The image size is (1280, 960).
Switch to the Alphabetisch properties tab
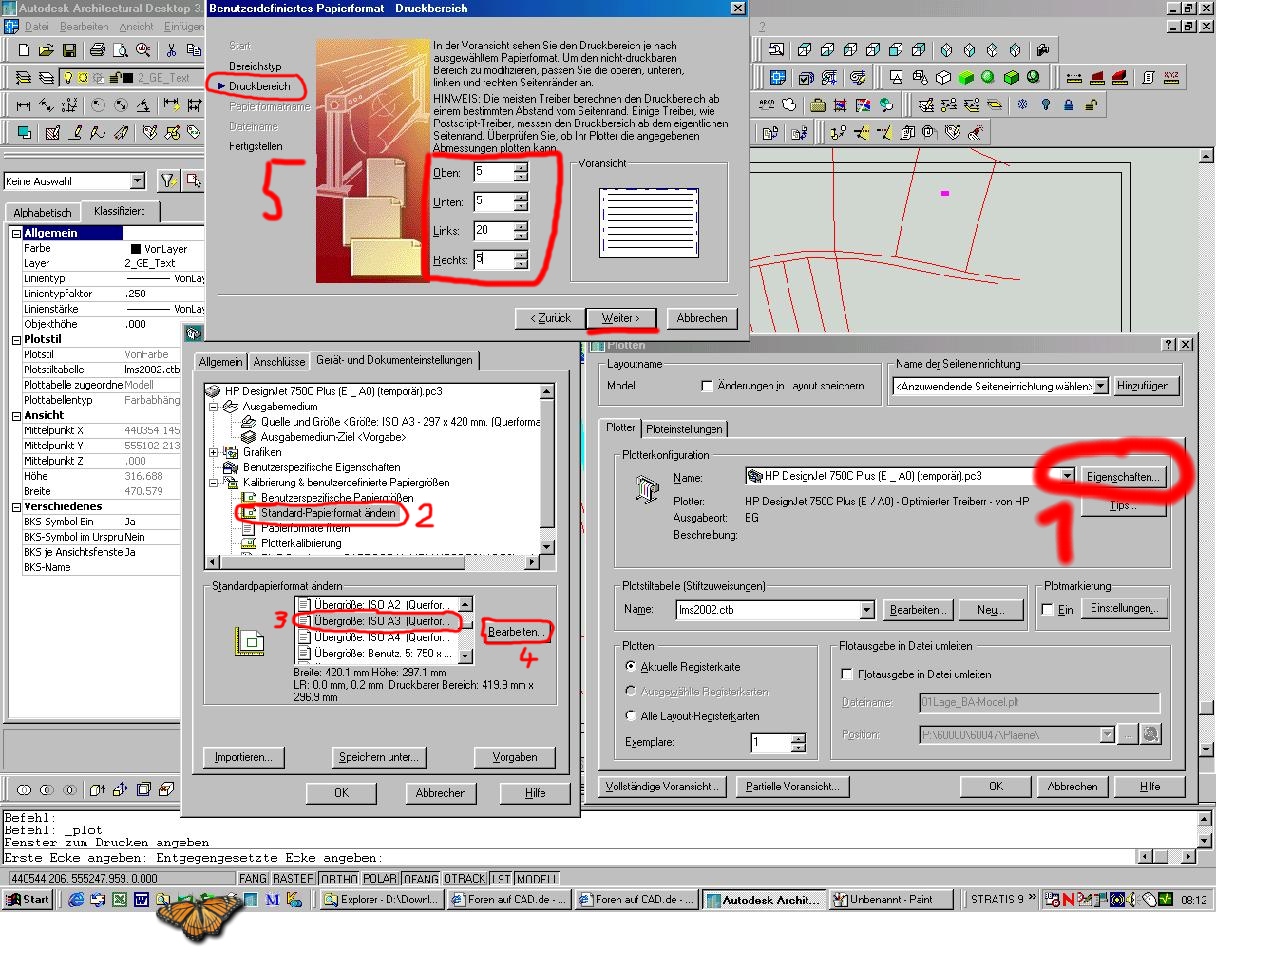42,213
